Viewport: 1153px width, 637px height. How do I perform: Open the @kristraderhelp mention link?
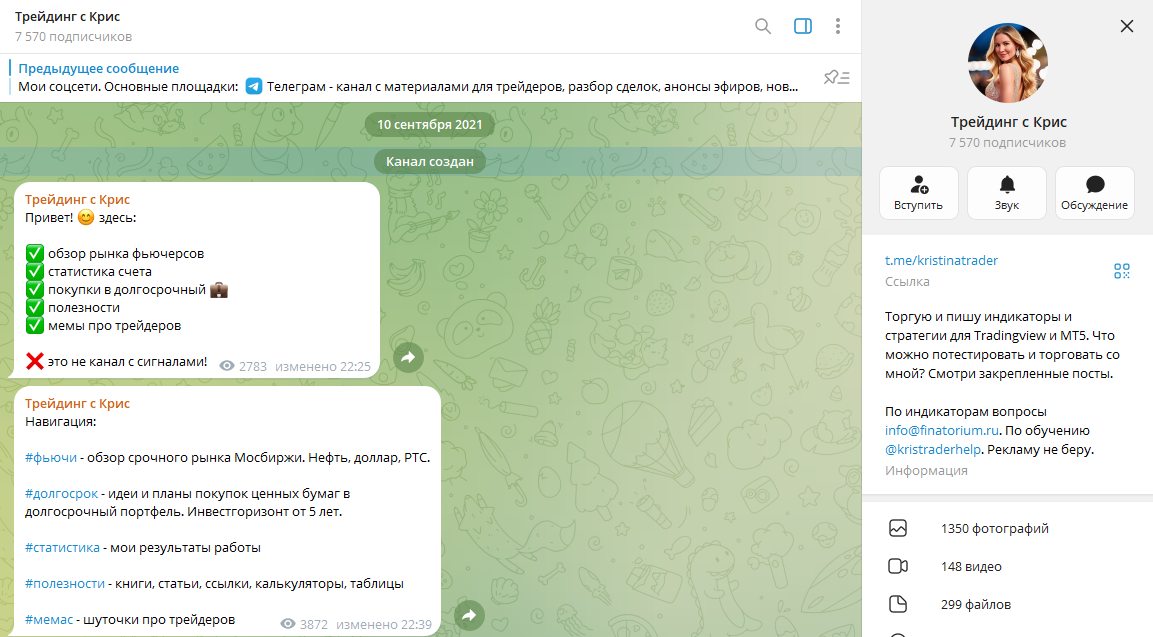933,449
